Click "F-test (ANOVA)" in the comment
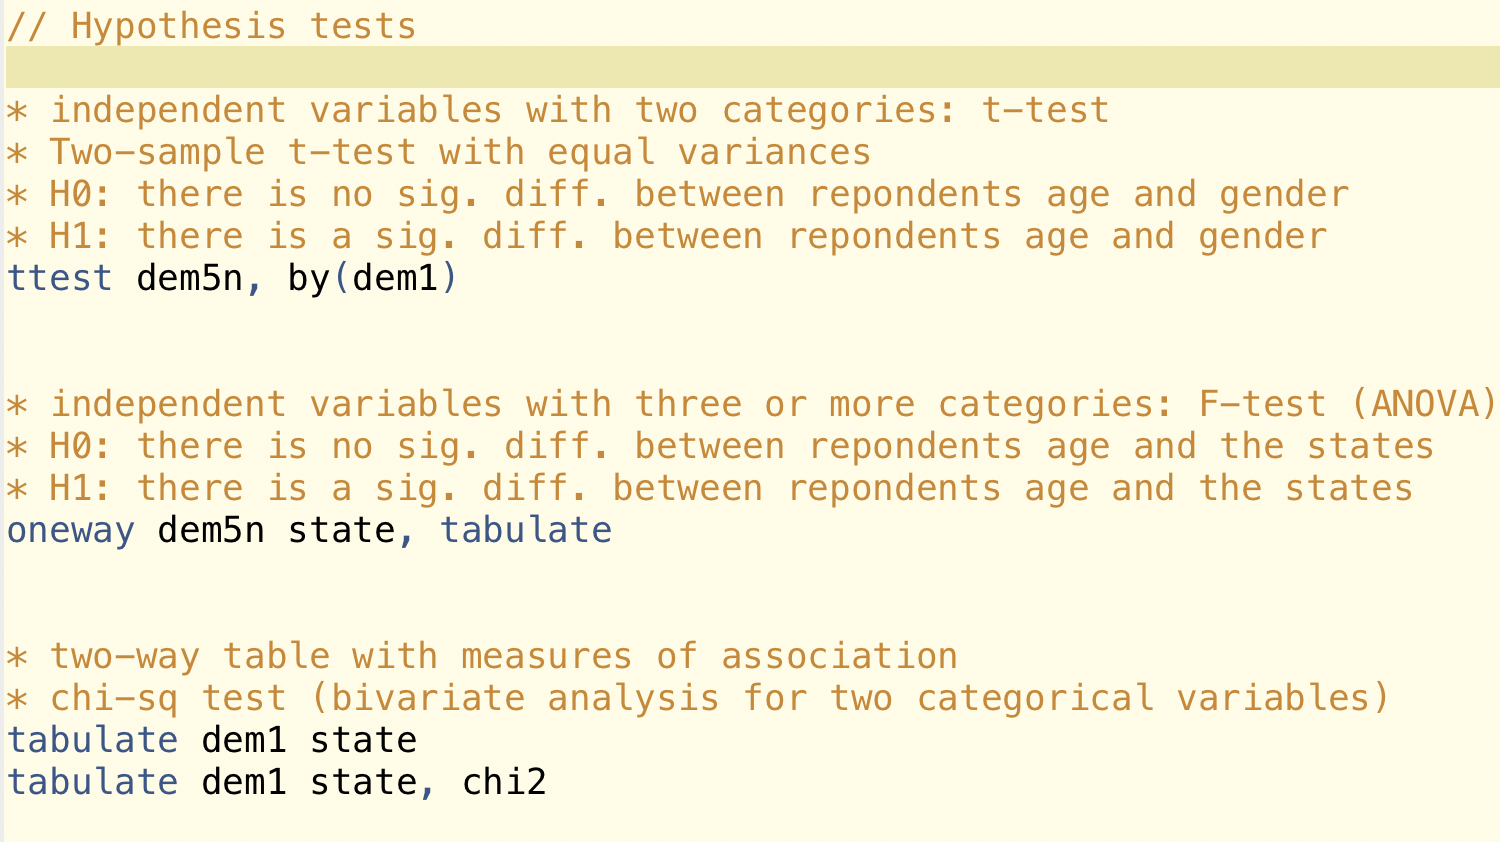 click(x=1347, y=404)
